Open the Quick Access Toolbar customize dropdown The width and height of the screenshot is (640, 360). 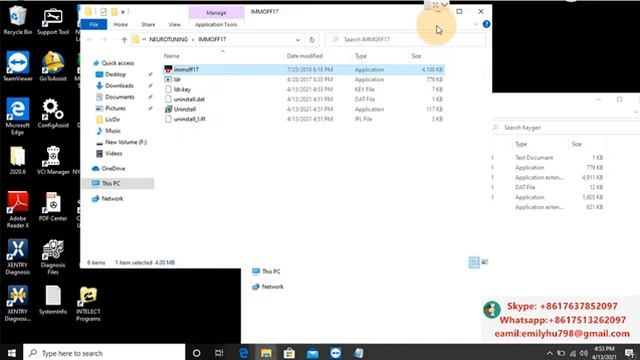[x=122, y=12]
